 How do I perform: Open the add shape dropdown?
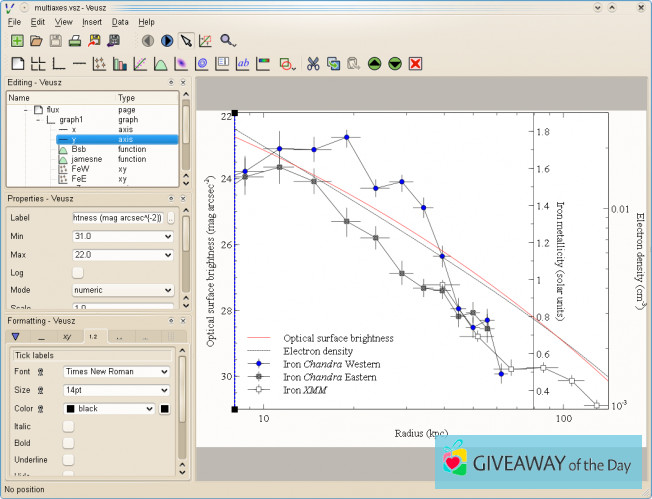(287, 64)
